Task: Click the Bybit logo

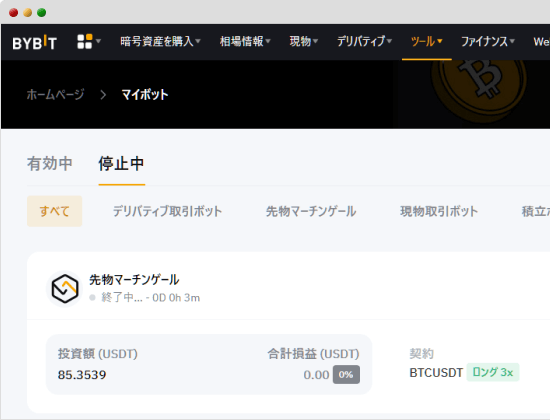Action: pos(34,42)
